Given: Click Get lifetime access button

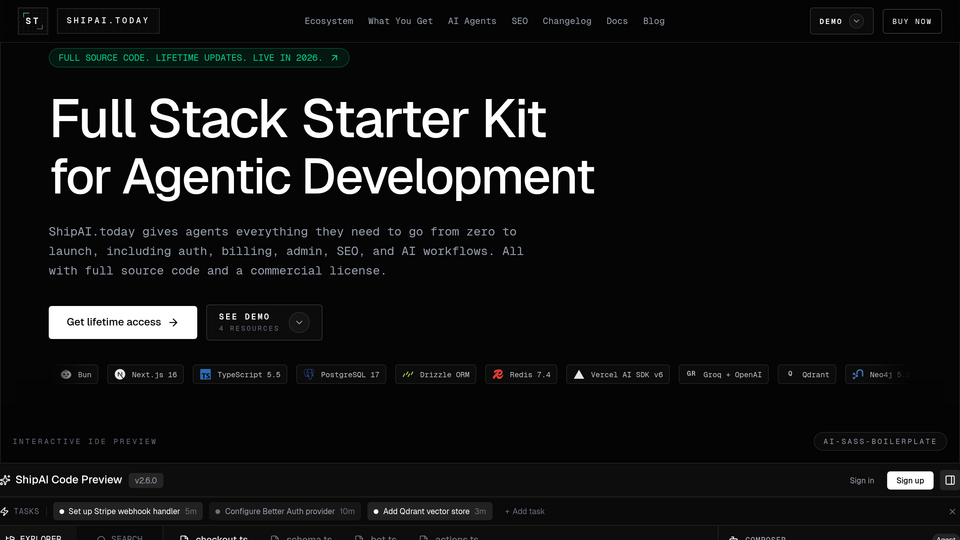Looking at the screenshot, I should pyautogui.click(x=122, y=322).
